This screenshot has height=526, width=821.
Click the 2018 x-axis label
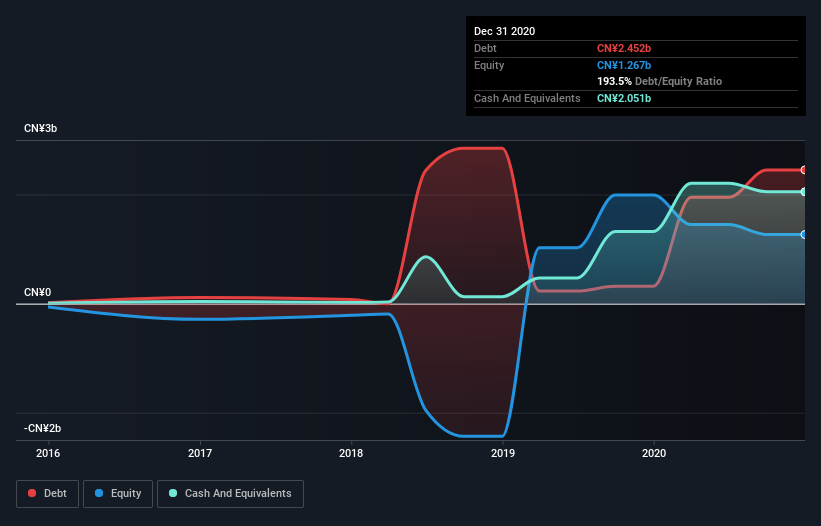click(351, 453)
